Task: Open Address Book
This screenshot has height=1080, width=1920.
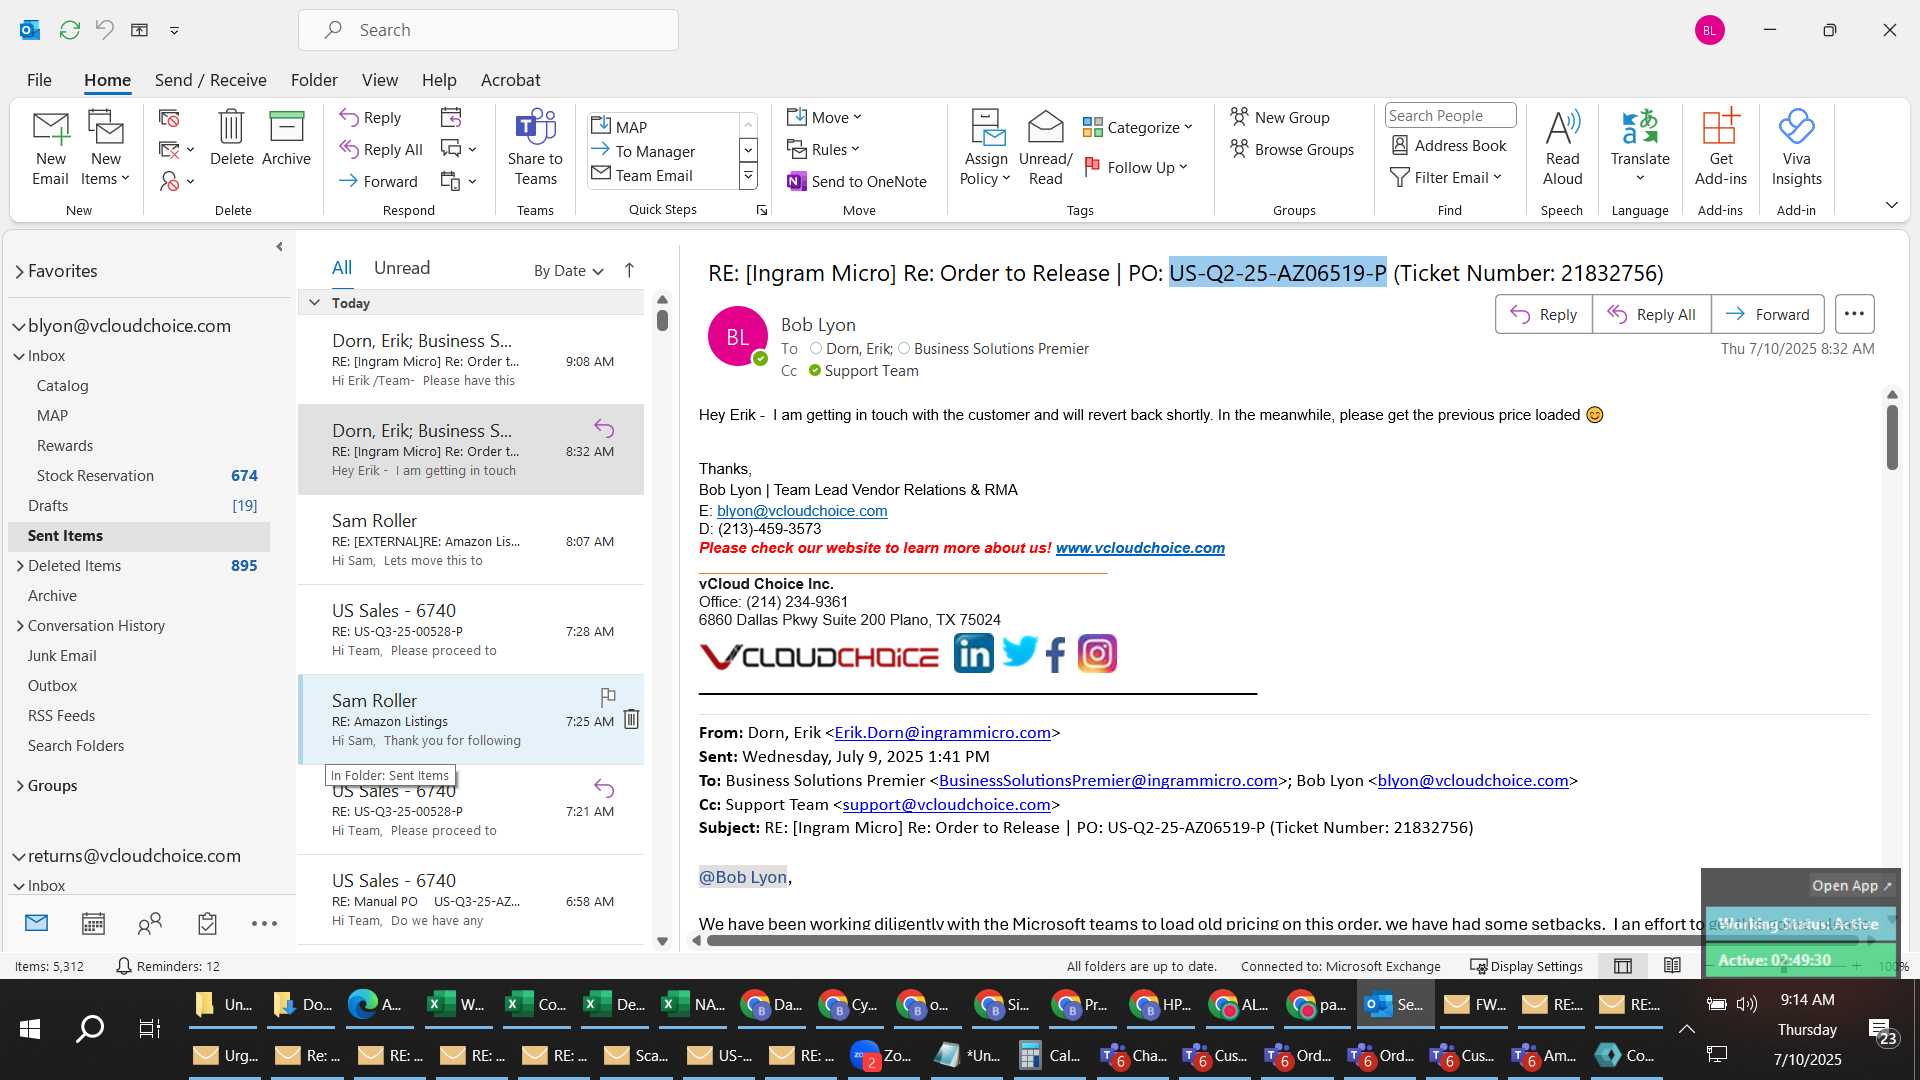Action: click(1449, 145)
